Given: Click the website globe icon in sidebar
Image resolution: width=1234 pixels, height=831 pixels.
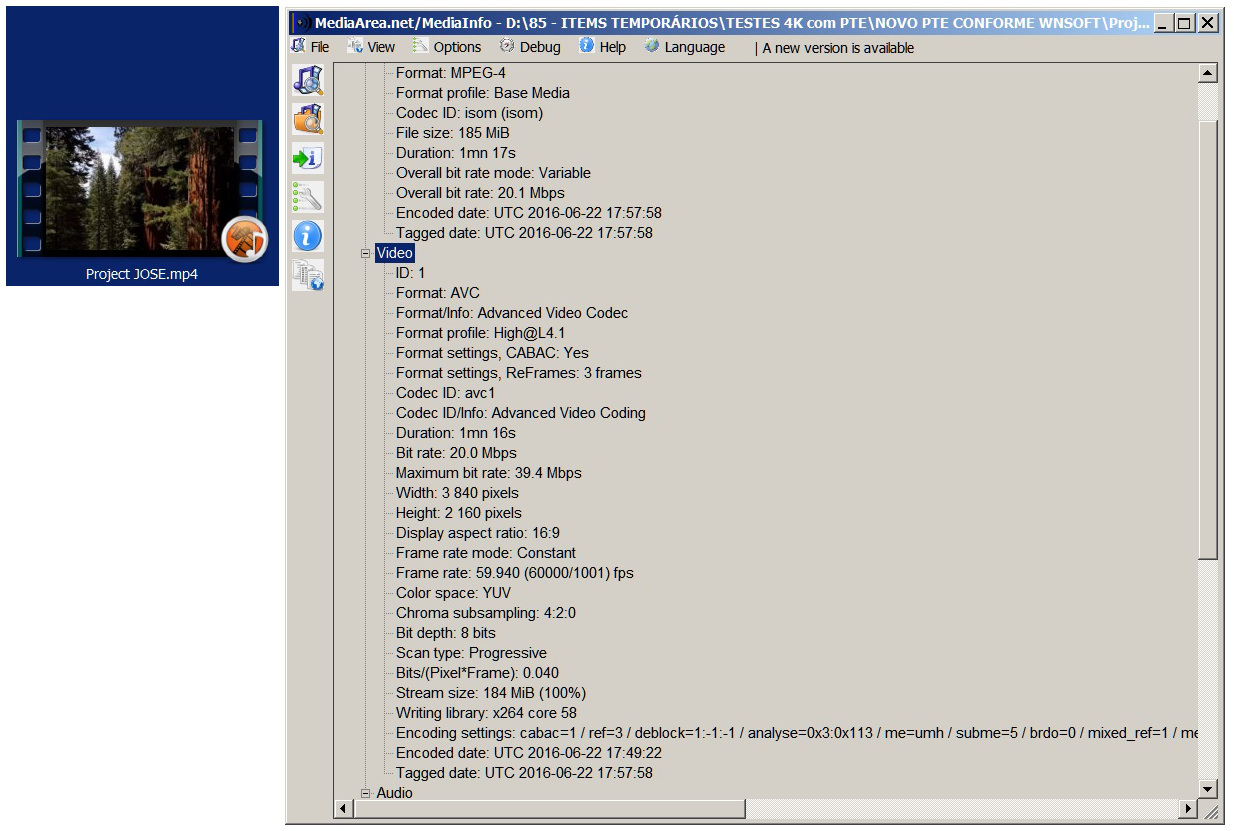Looking at the screenshot, I should tap(307, 275).
